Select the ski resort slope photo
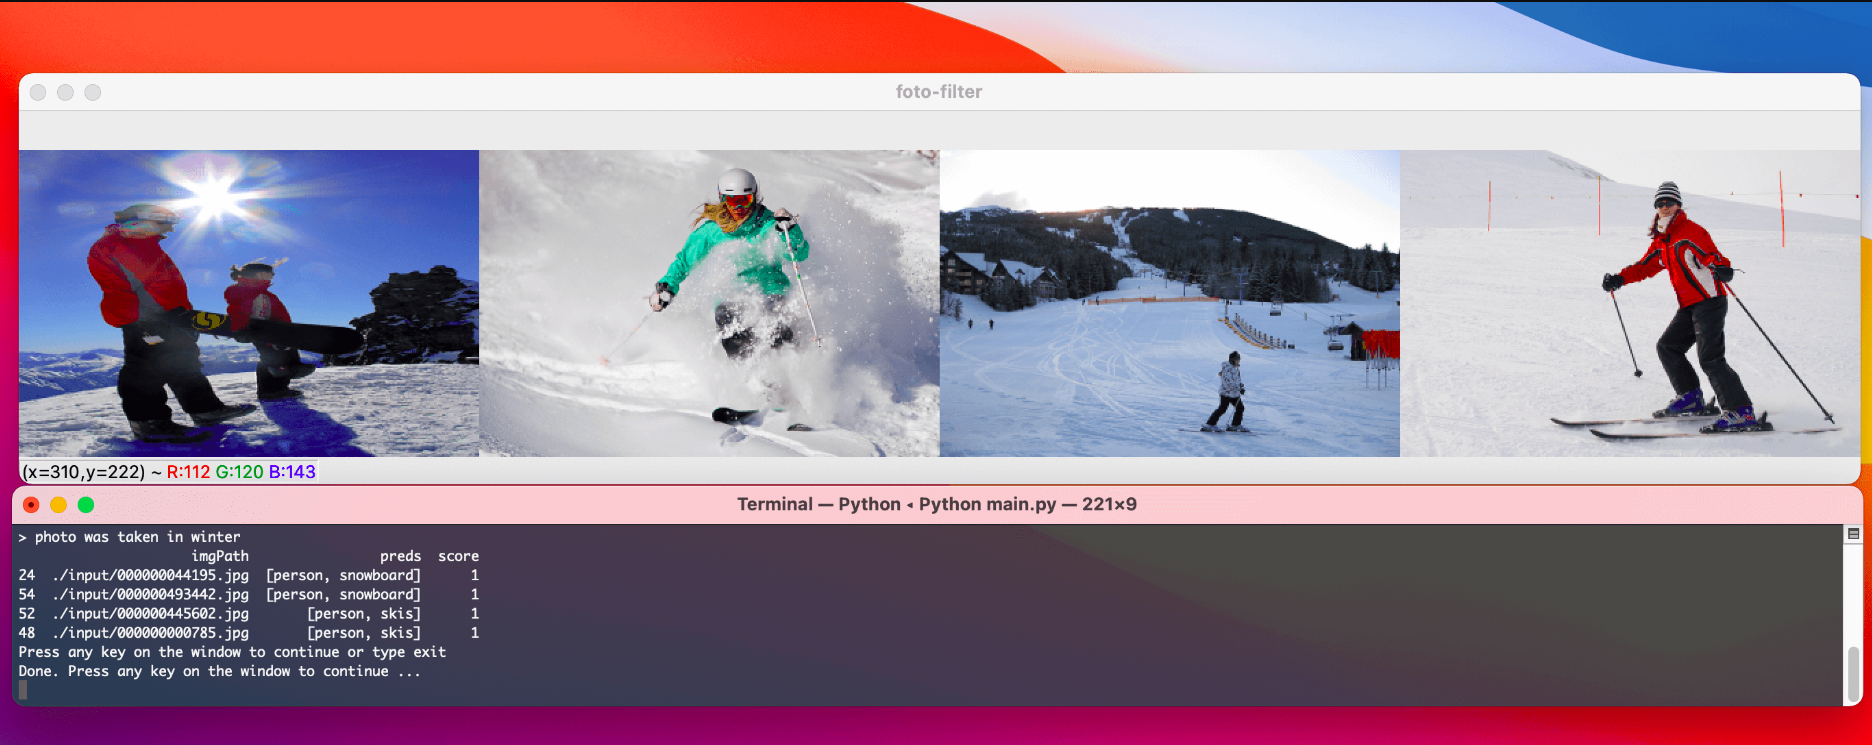 point(1169,303)
